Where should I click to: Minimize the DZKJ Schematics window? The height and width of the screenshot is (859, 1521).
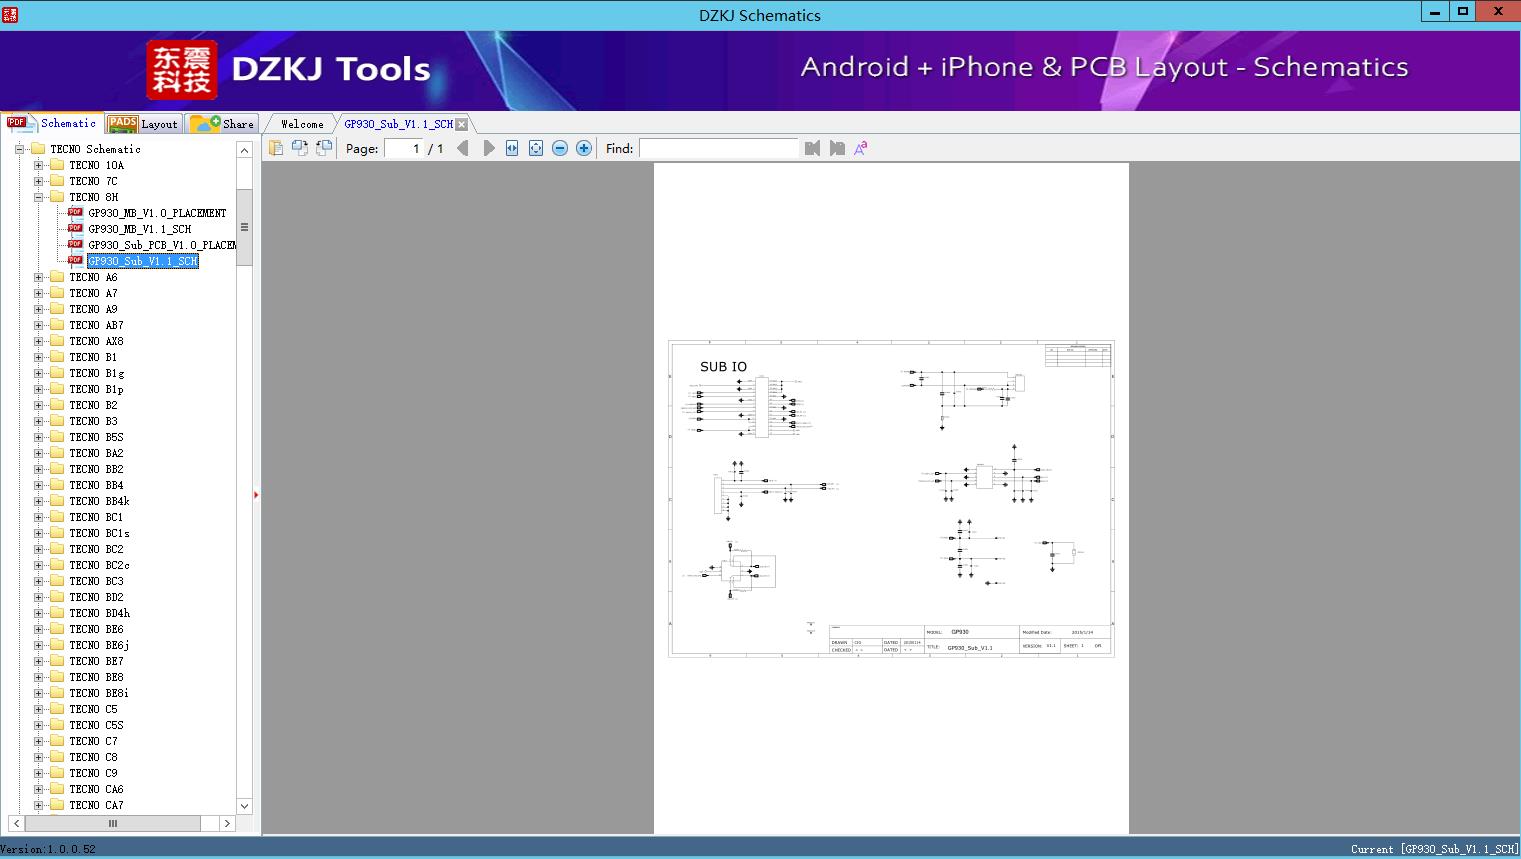click(x=1436, y=11)
